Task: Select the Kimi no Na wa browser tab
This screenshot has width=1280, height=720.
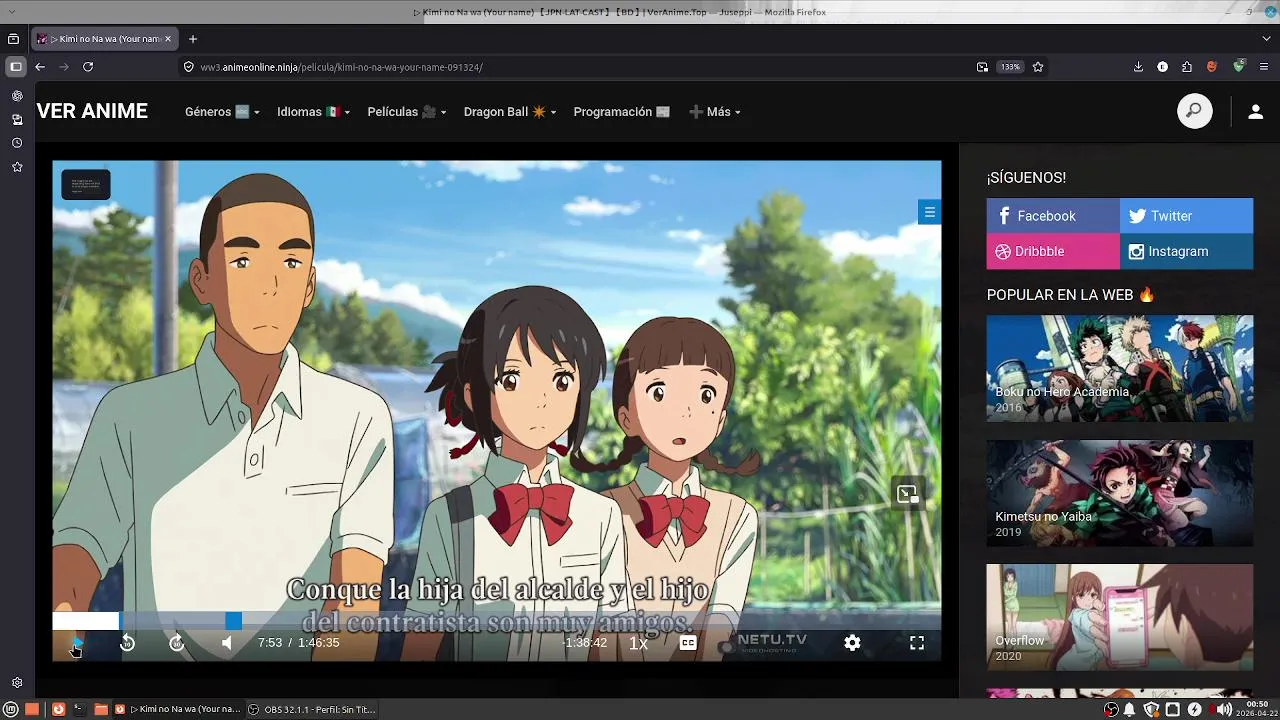Action: (x=104, y=39)
